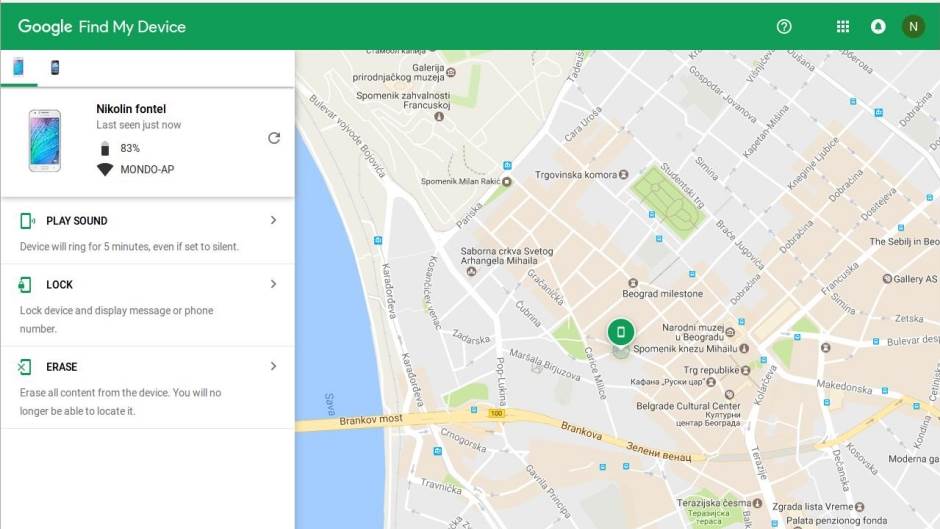Click the Google Find My Device logo

[102, 27]
